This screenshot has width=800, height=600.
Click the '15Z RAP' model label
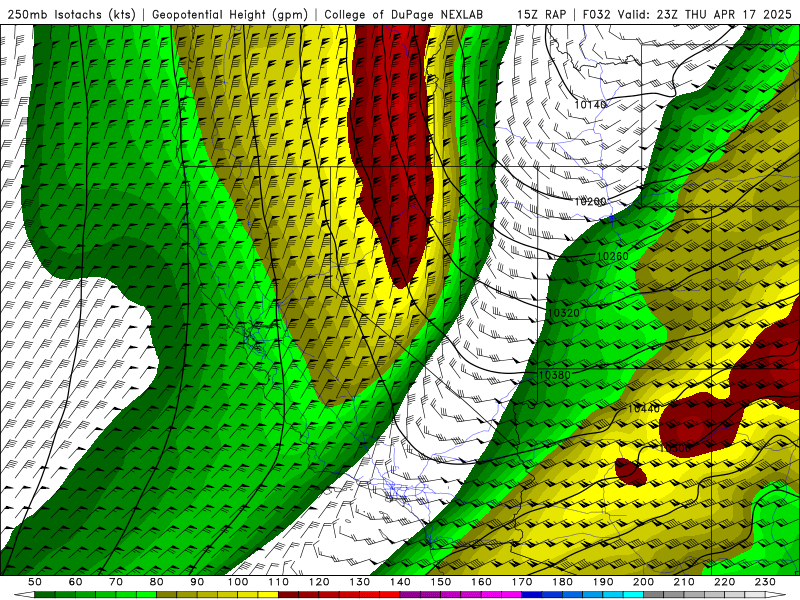542,14
